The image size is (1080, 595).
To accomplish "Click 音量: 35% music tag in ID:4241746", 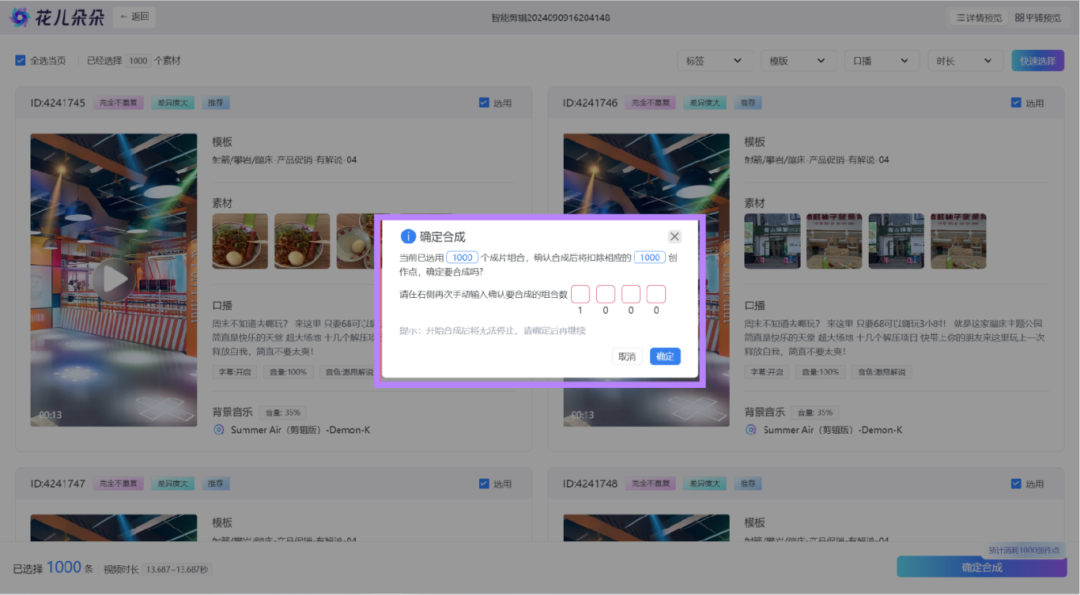I will click(815, 413).
